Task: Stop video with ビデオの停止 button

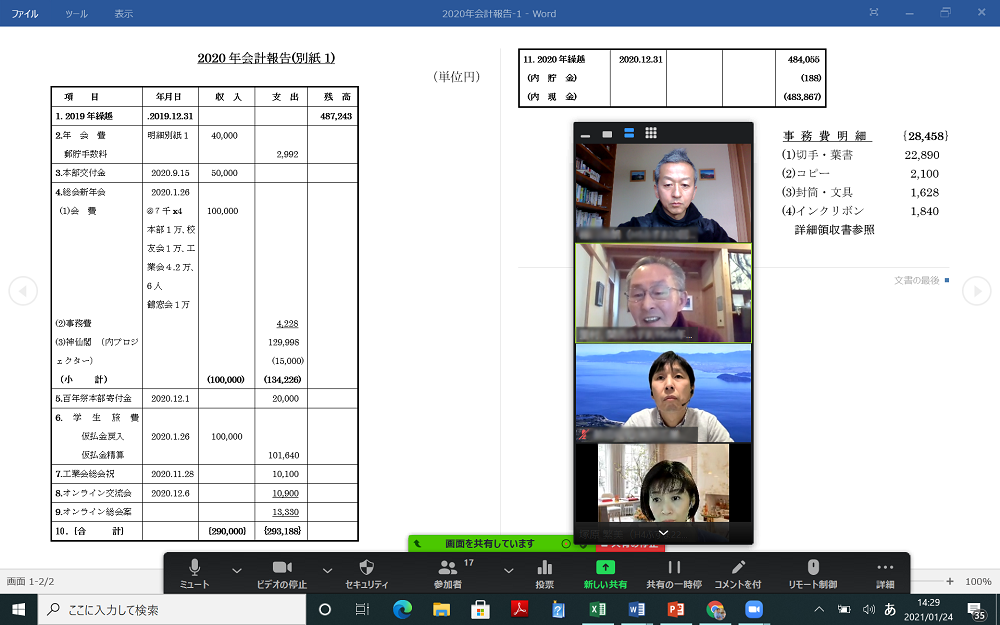Action: click(281, 573)
